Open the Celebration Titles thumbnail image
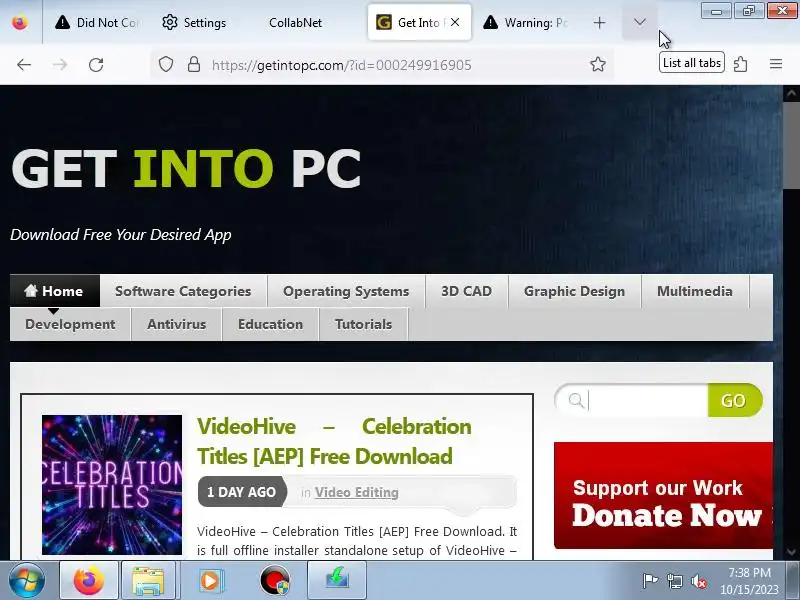 (x=112, y=485)
